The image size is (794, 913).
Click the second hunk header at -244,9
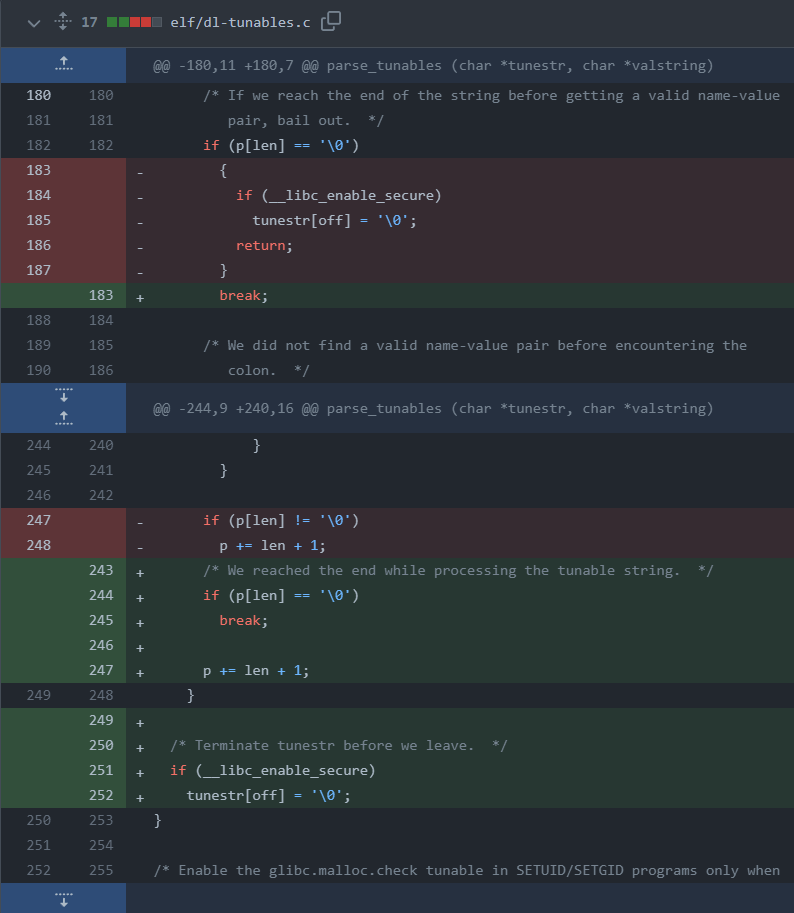coord(432,409)
